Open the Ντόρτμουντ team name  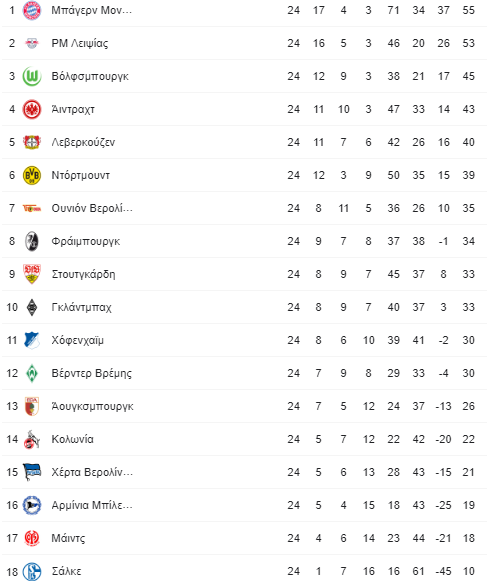coord(81,175)
